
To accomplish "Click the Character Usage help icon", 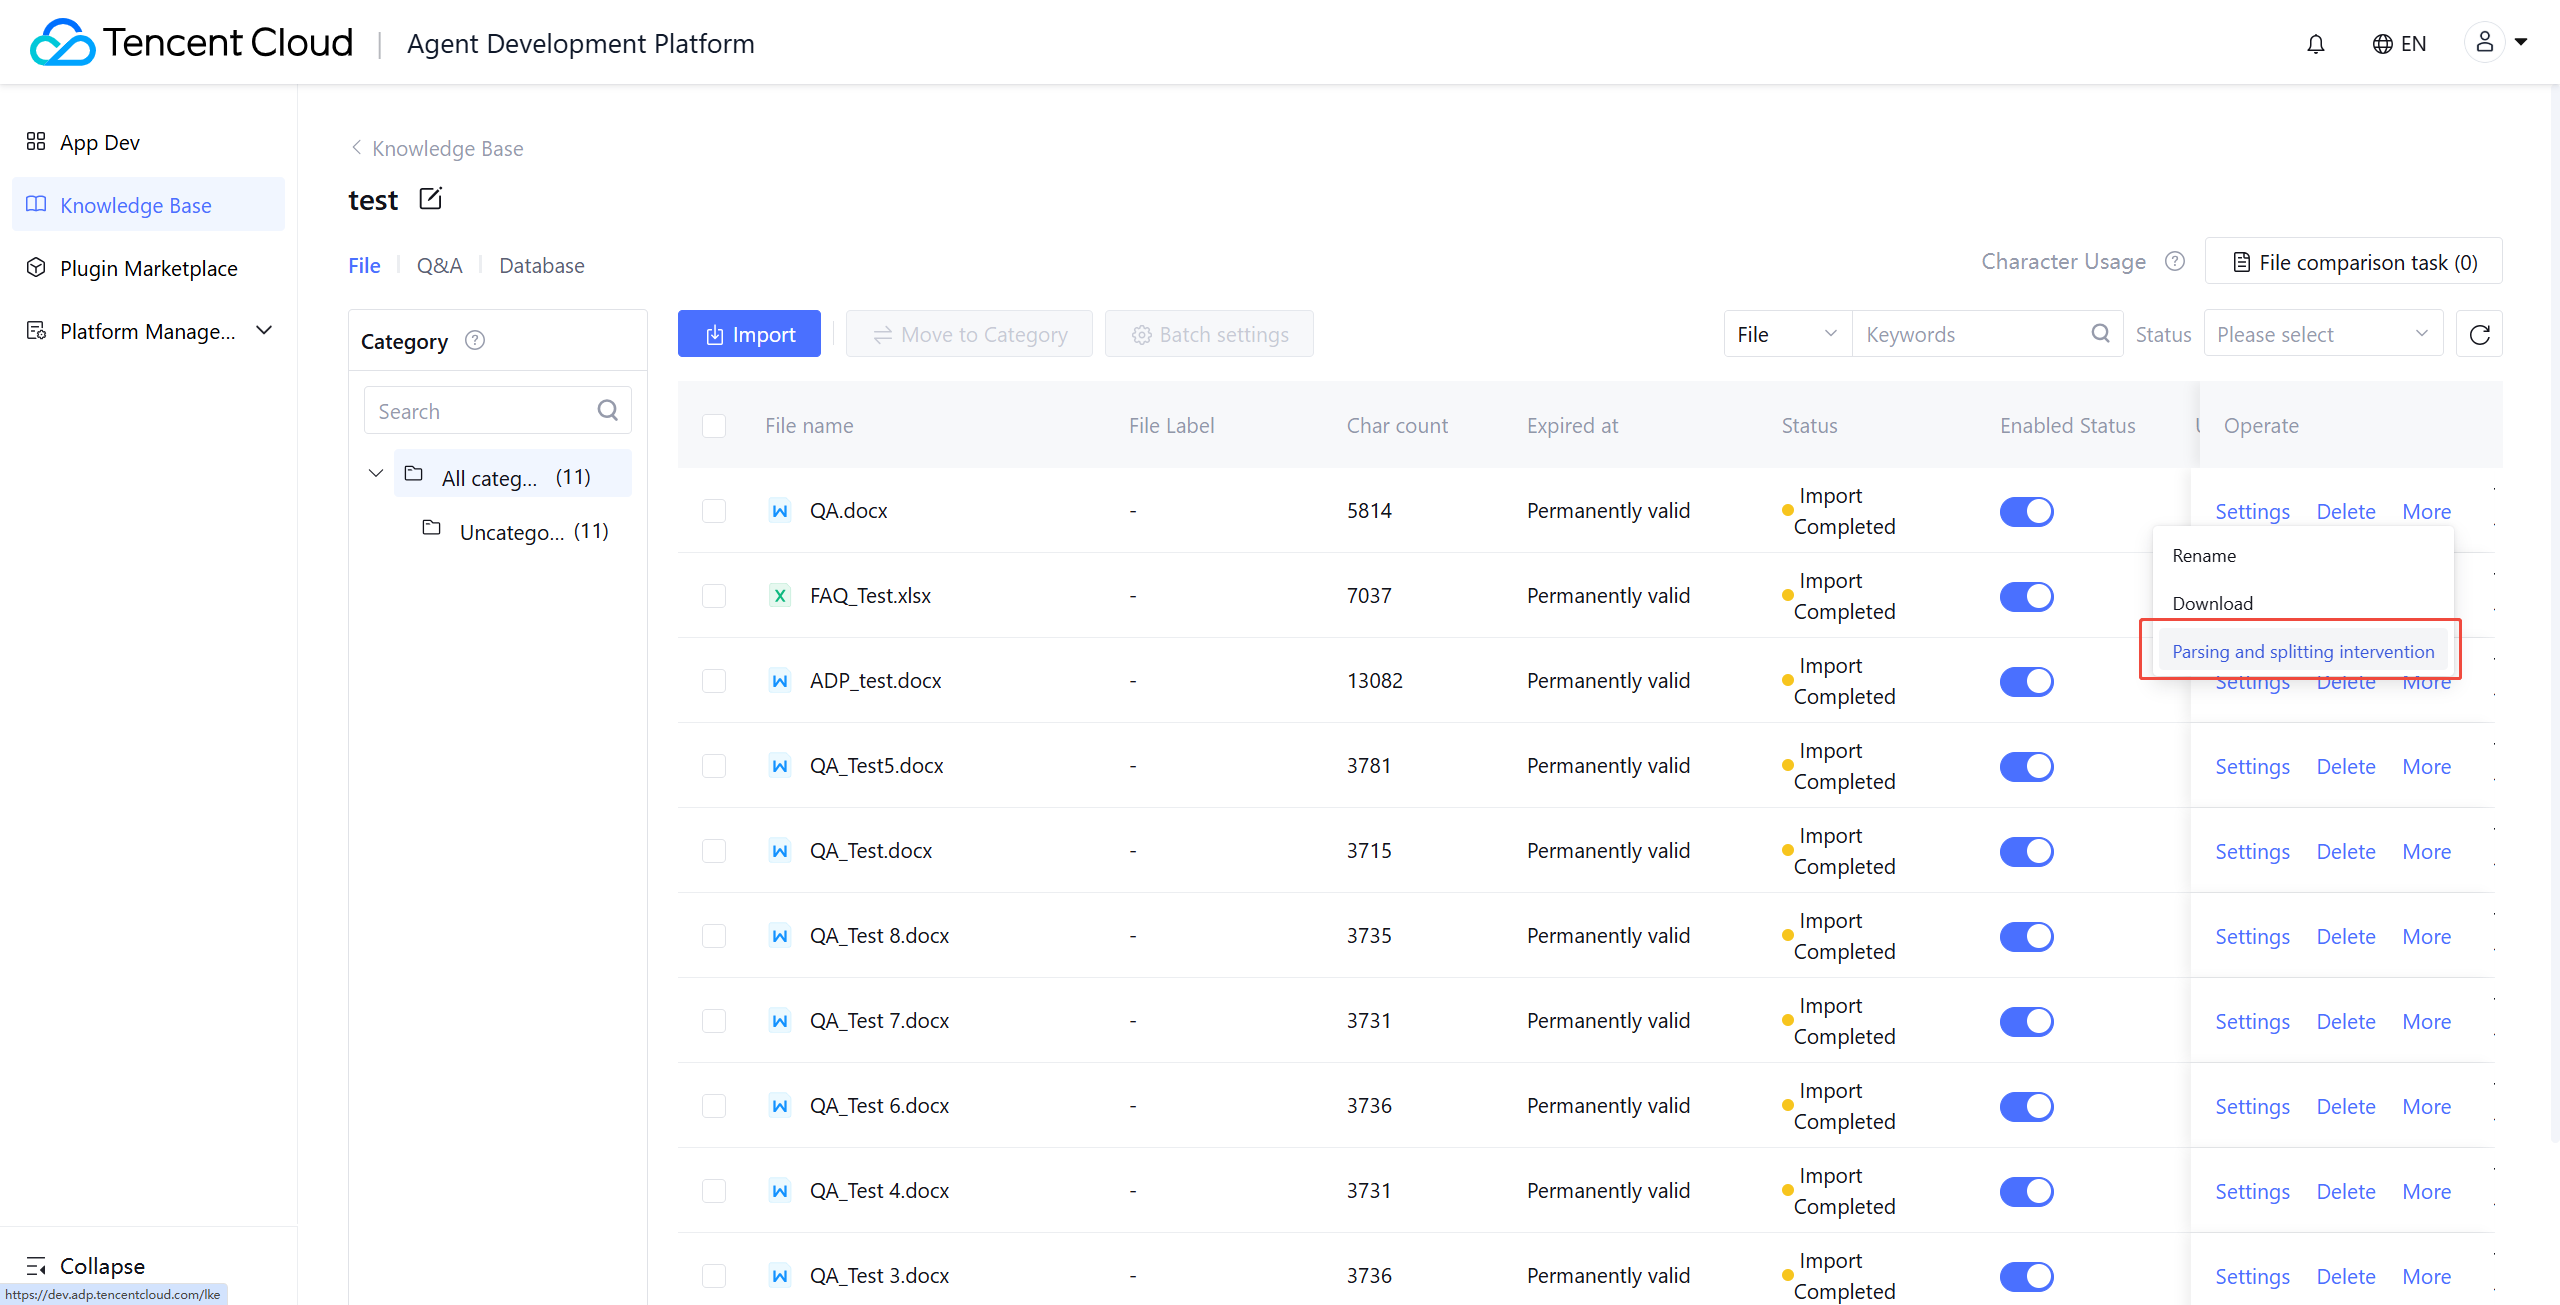I will [x=2174, y=261].
